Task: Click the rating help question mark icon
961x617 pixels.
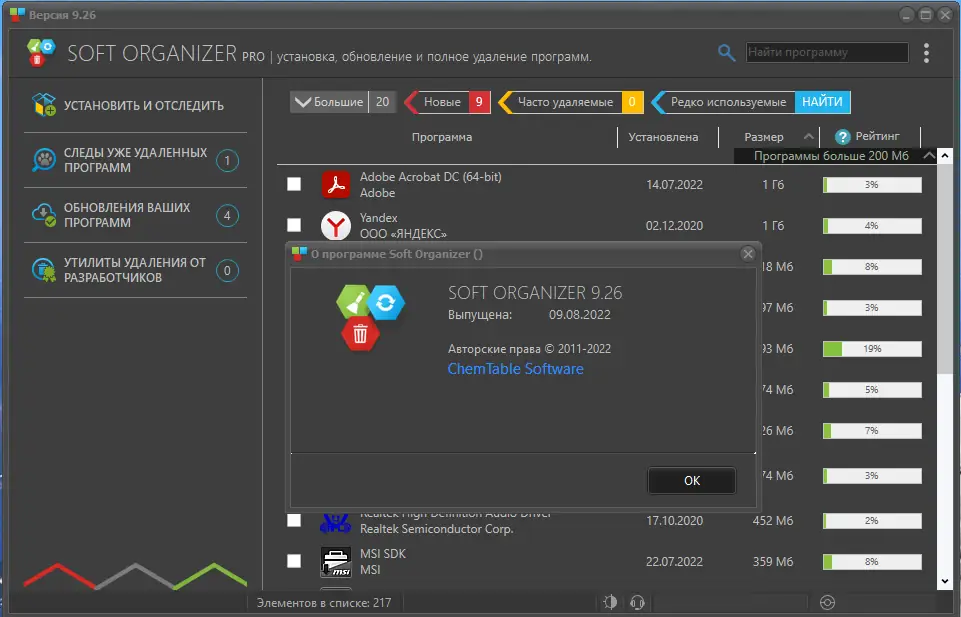Action: point(843,137)
